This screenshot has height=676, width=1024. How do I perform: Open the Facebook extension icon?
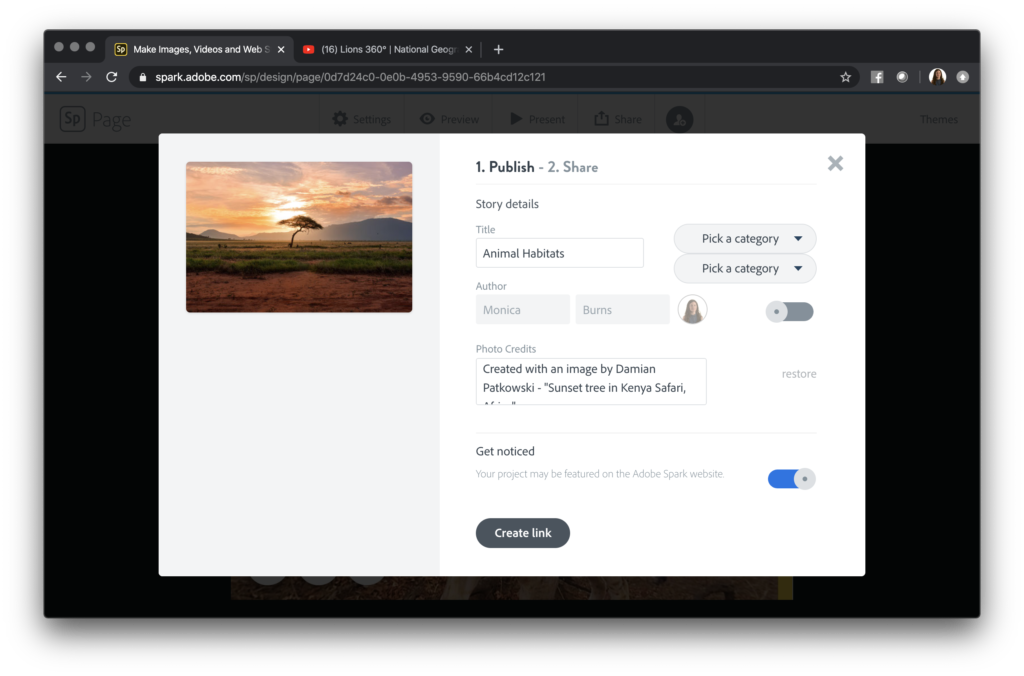coord(876,76)
